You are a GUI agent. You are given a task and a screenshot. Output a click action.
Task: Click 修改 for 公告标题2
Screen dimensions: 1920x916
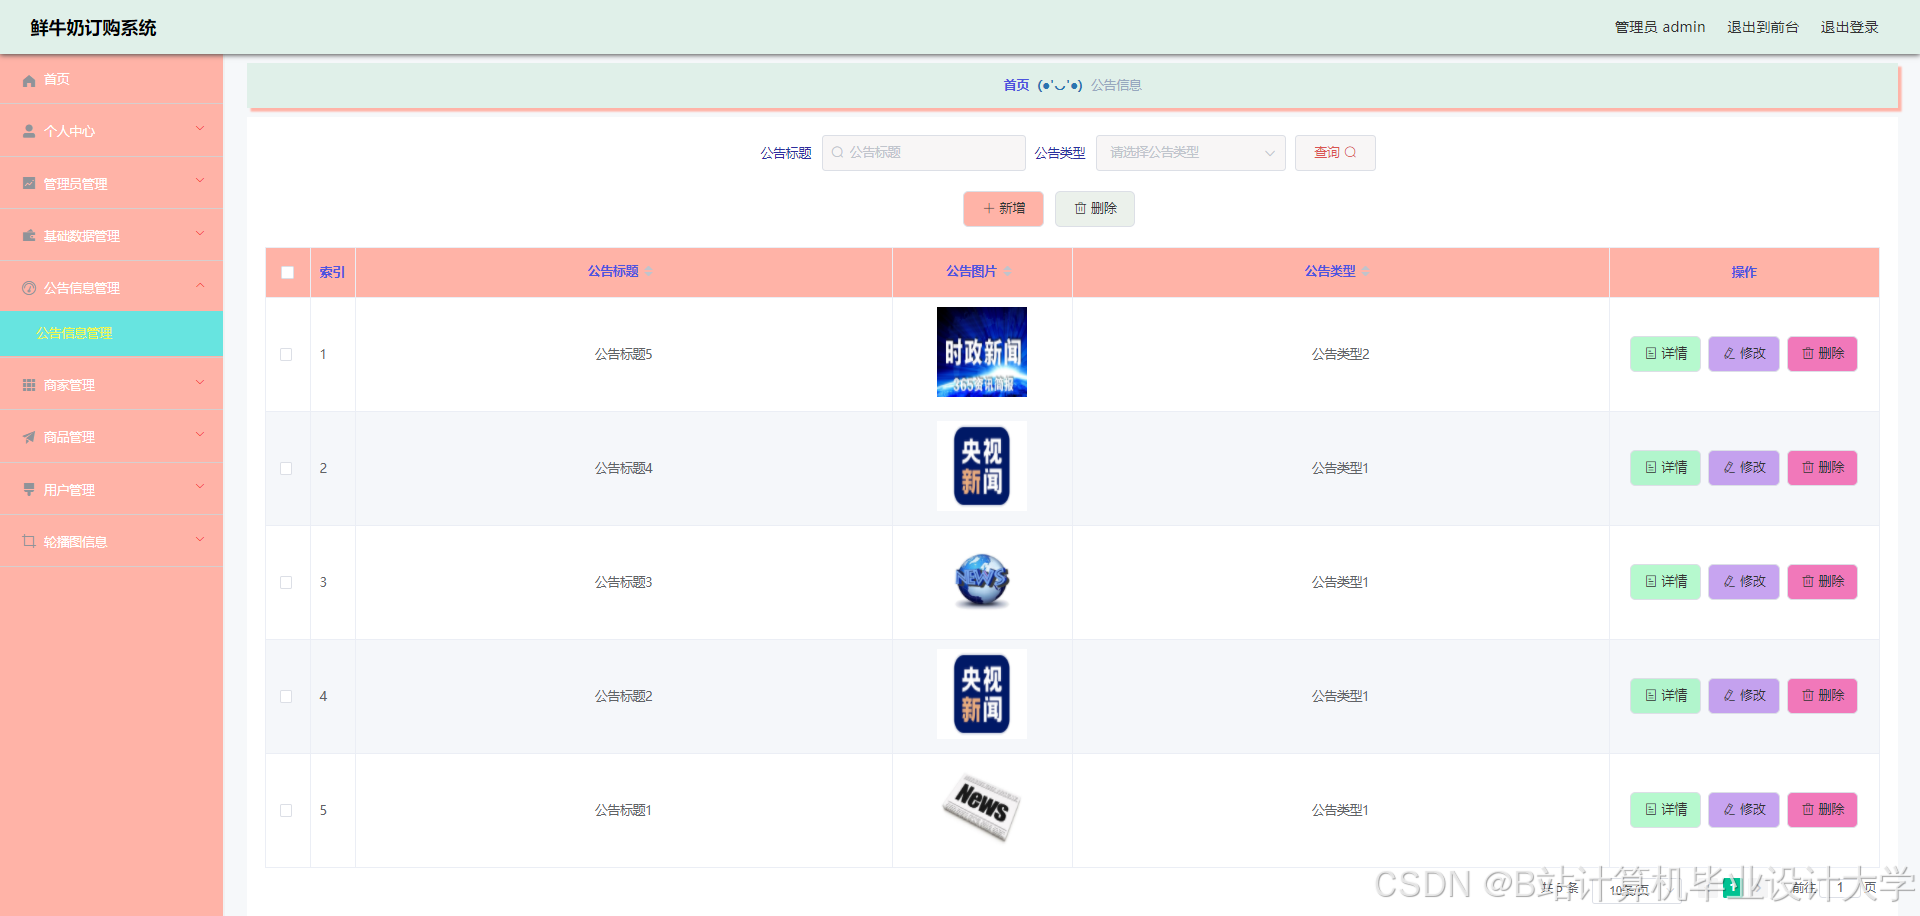(x=1744, y=696)
